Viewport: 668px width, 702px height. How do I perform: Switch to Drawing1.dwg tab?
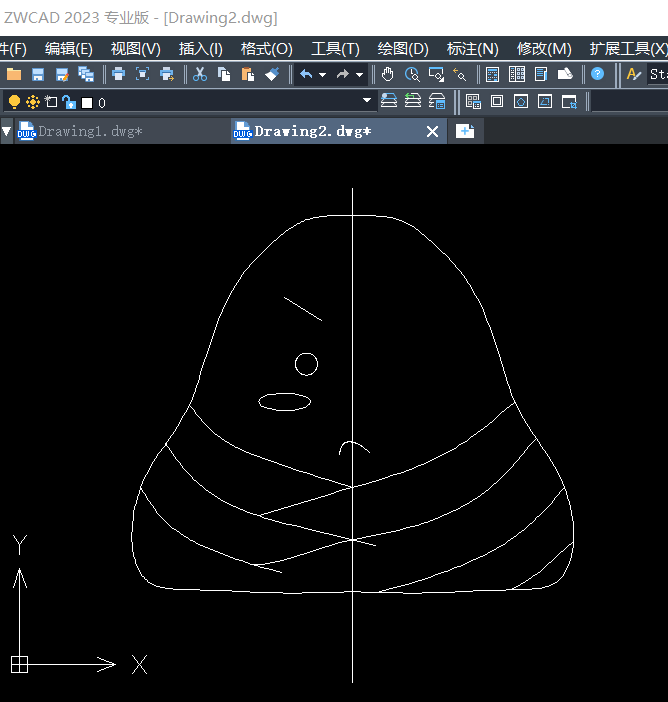pos(122,131)
